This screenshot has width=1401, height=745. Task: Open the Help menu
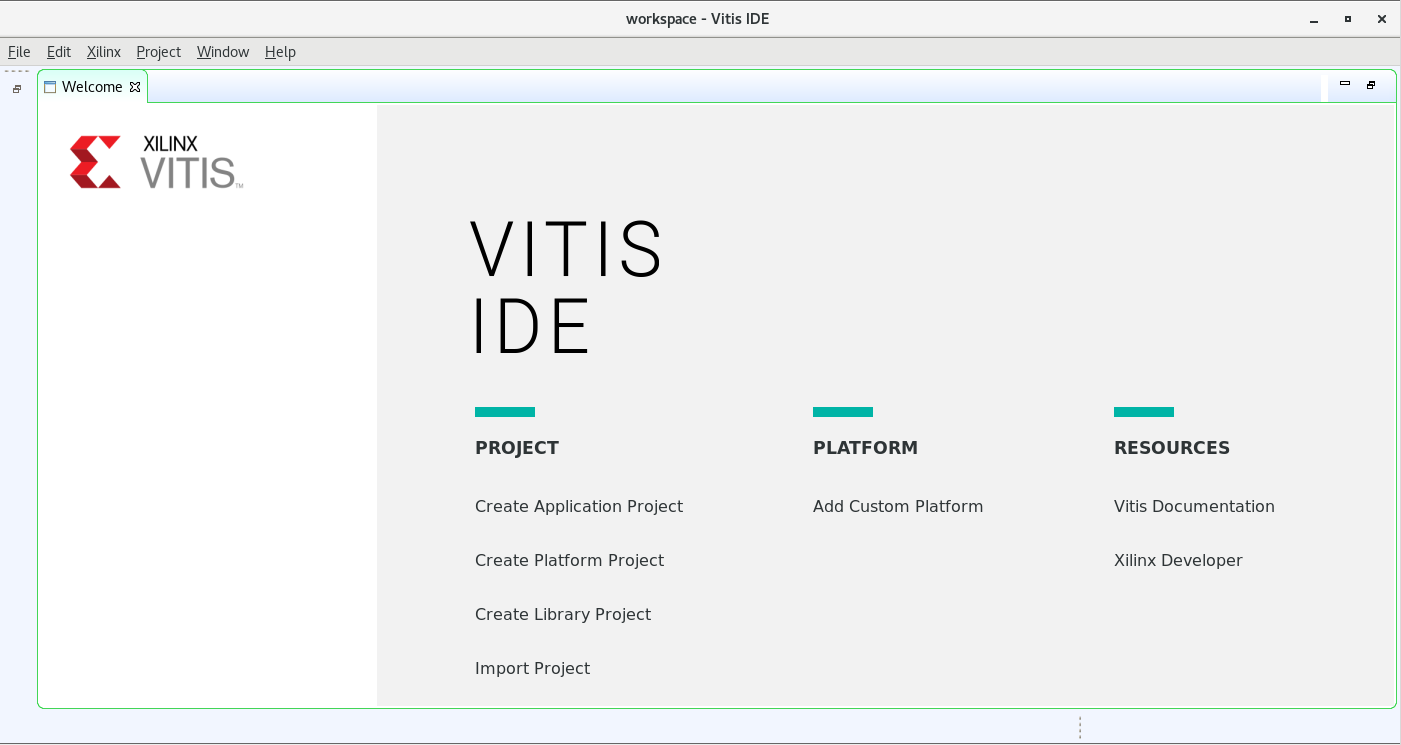pyautogui.click(x=280, y=52)
